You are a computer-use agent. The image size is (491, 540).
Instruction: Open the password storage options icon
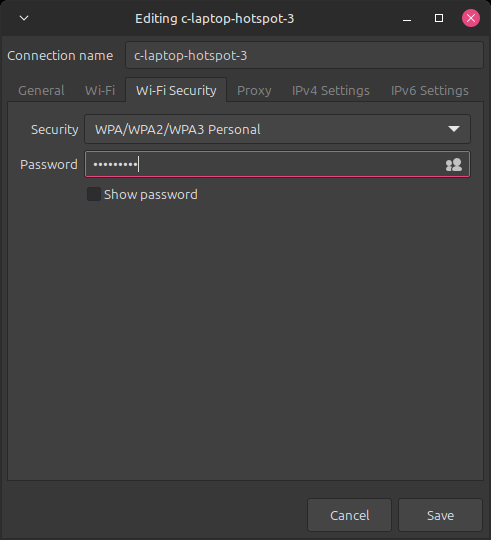point(453,165)
